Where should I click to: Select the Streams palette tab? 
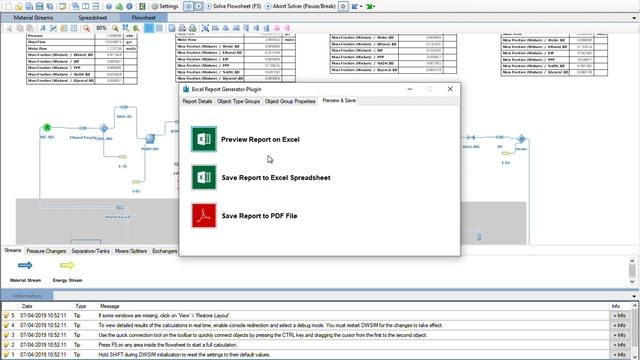(x=13, y=250)
